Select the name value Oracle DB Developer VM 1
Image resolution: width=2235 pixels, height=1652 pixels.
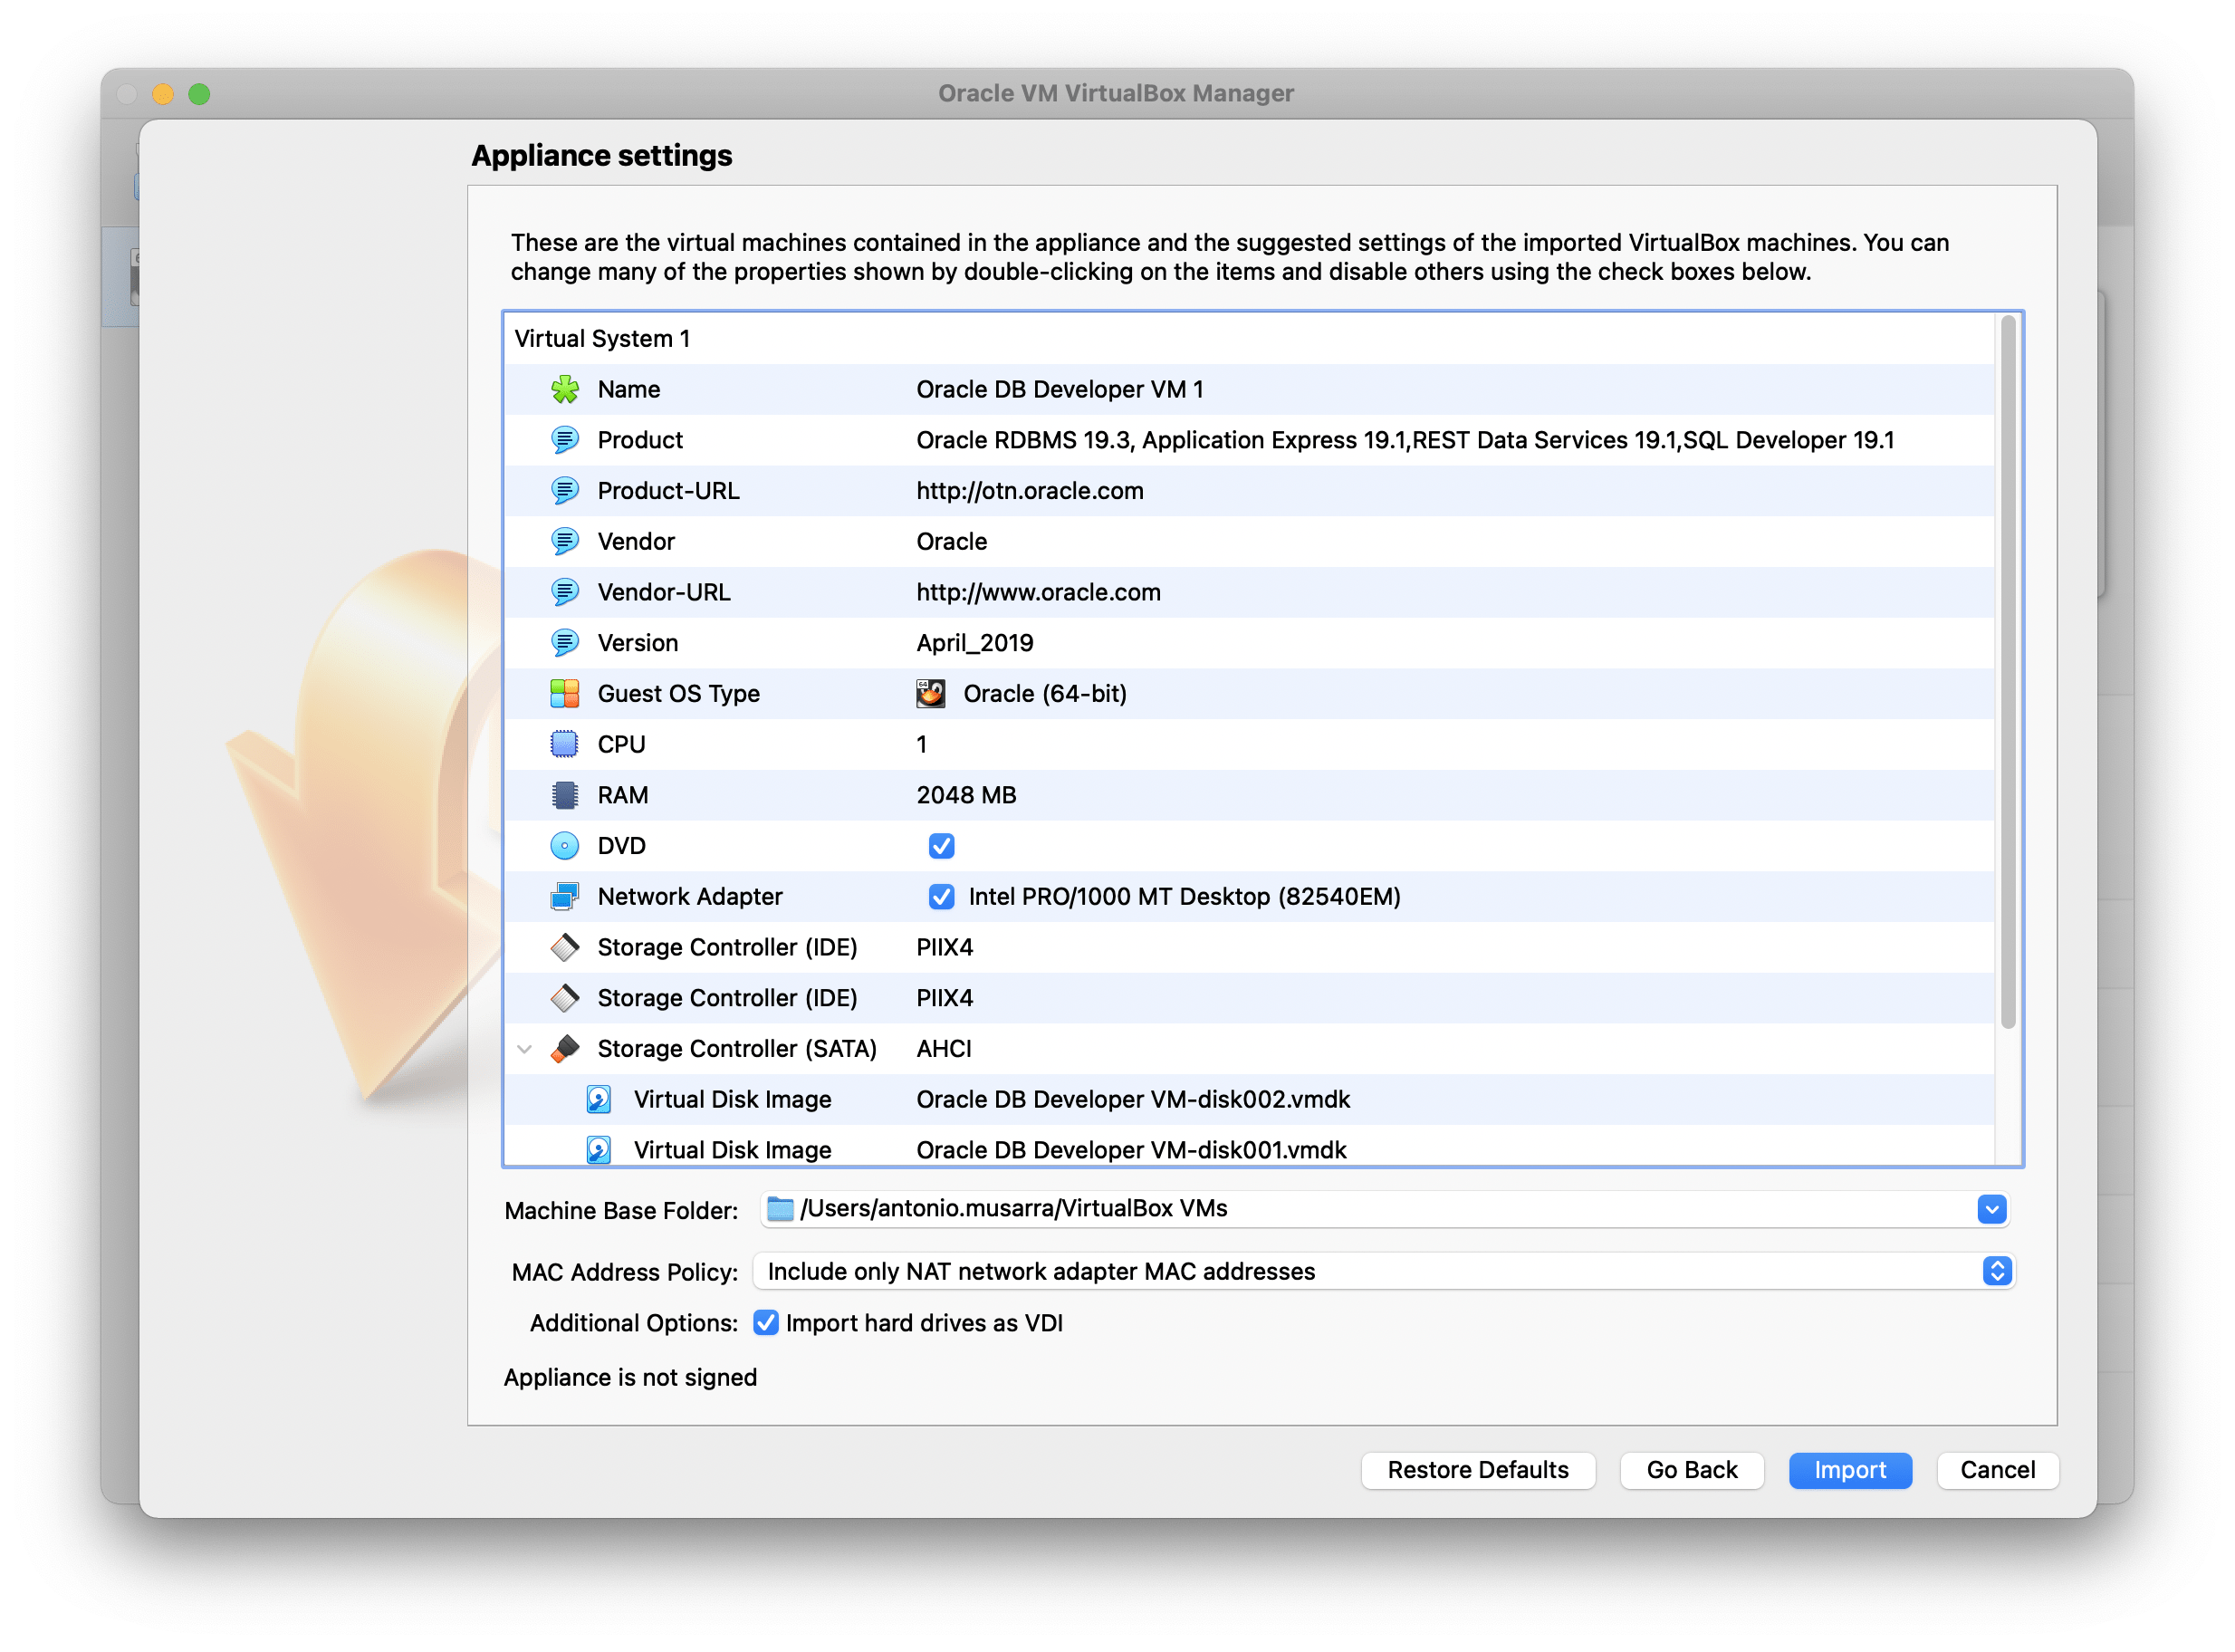pyautogui.click(x=1060, y=390)
